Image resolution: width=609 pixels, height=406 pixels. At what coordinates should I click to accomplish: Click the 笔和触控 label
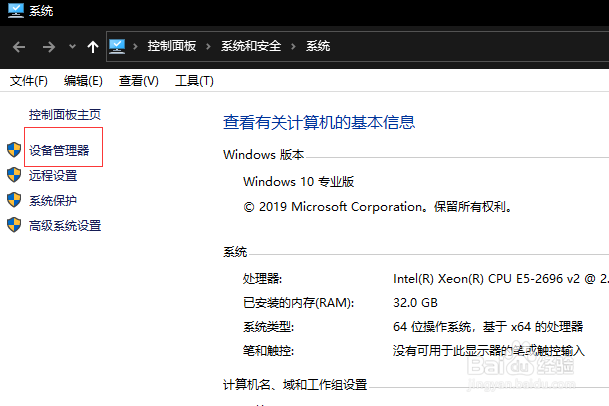(268, 351)
